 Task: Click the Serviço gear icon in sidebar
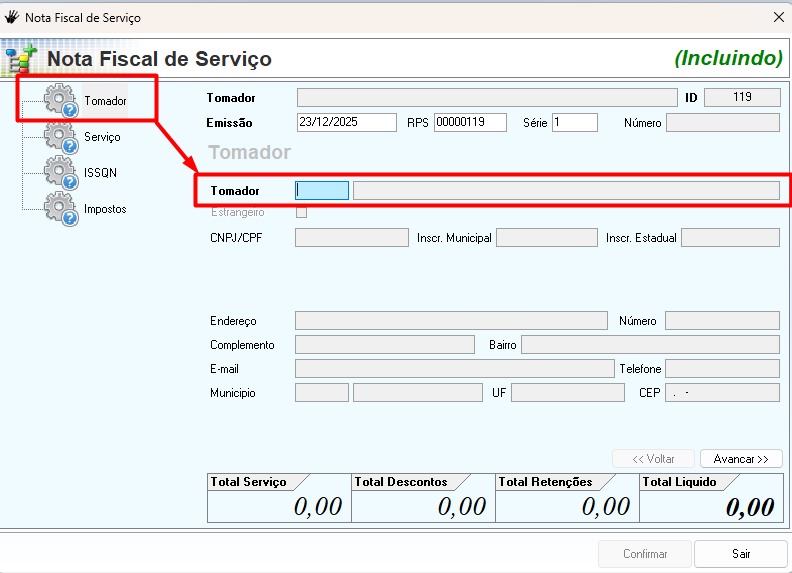[x=61, y=137]
